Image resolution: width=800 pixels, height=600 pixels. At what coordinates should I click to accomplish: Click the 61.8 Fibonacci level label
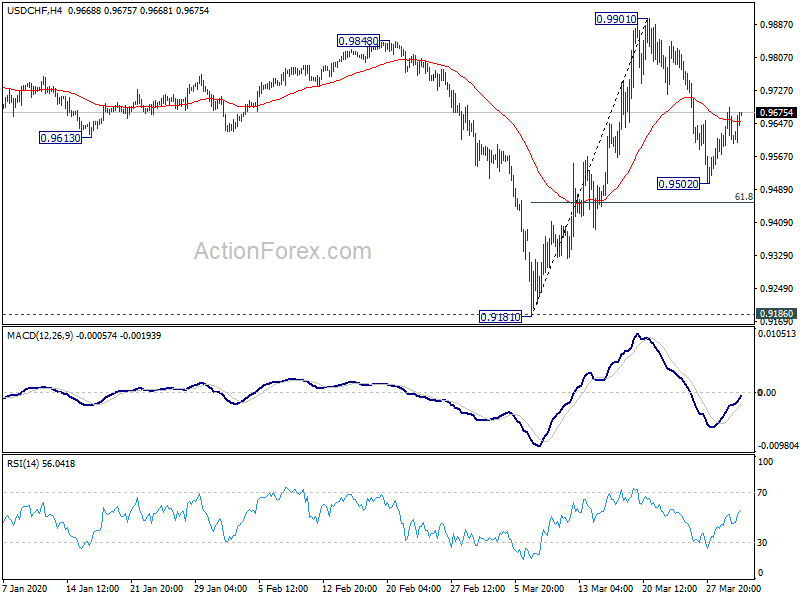coord(743,197)
